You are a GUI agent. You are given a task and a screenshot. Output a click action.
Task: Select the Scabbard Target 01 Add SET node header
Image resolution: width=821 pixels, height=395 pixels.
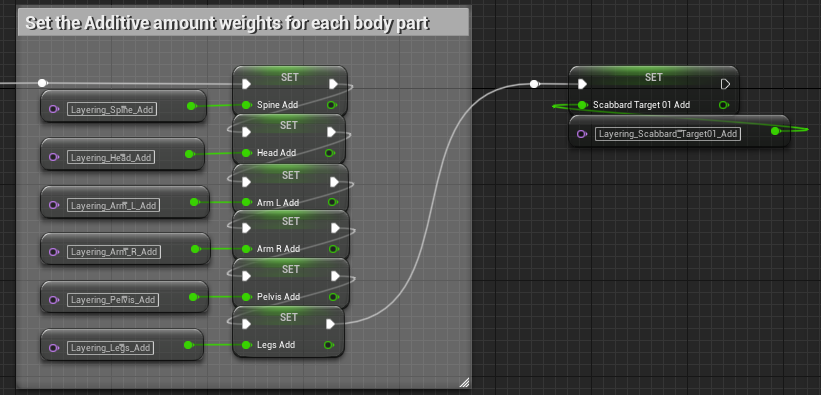pyautogui.click(x=653, y=77)
